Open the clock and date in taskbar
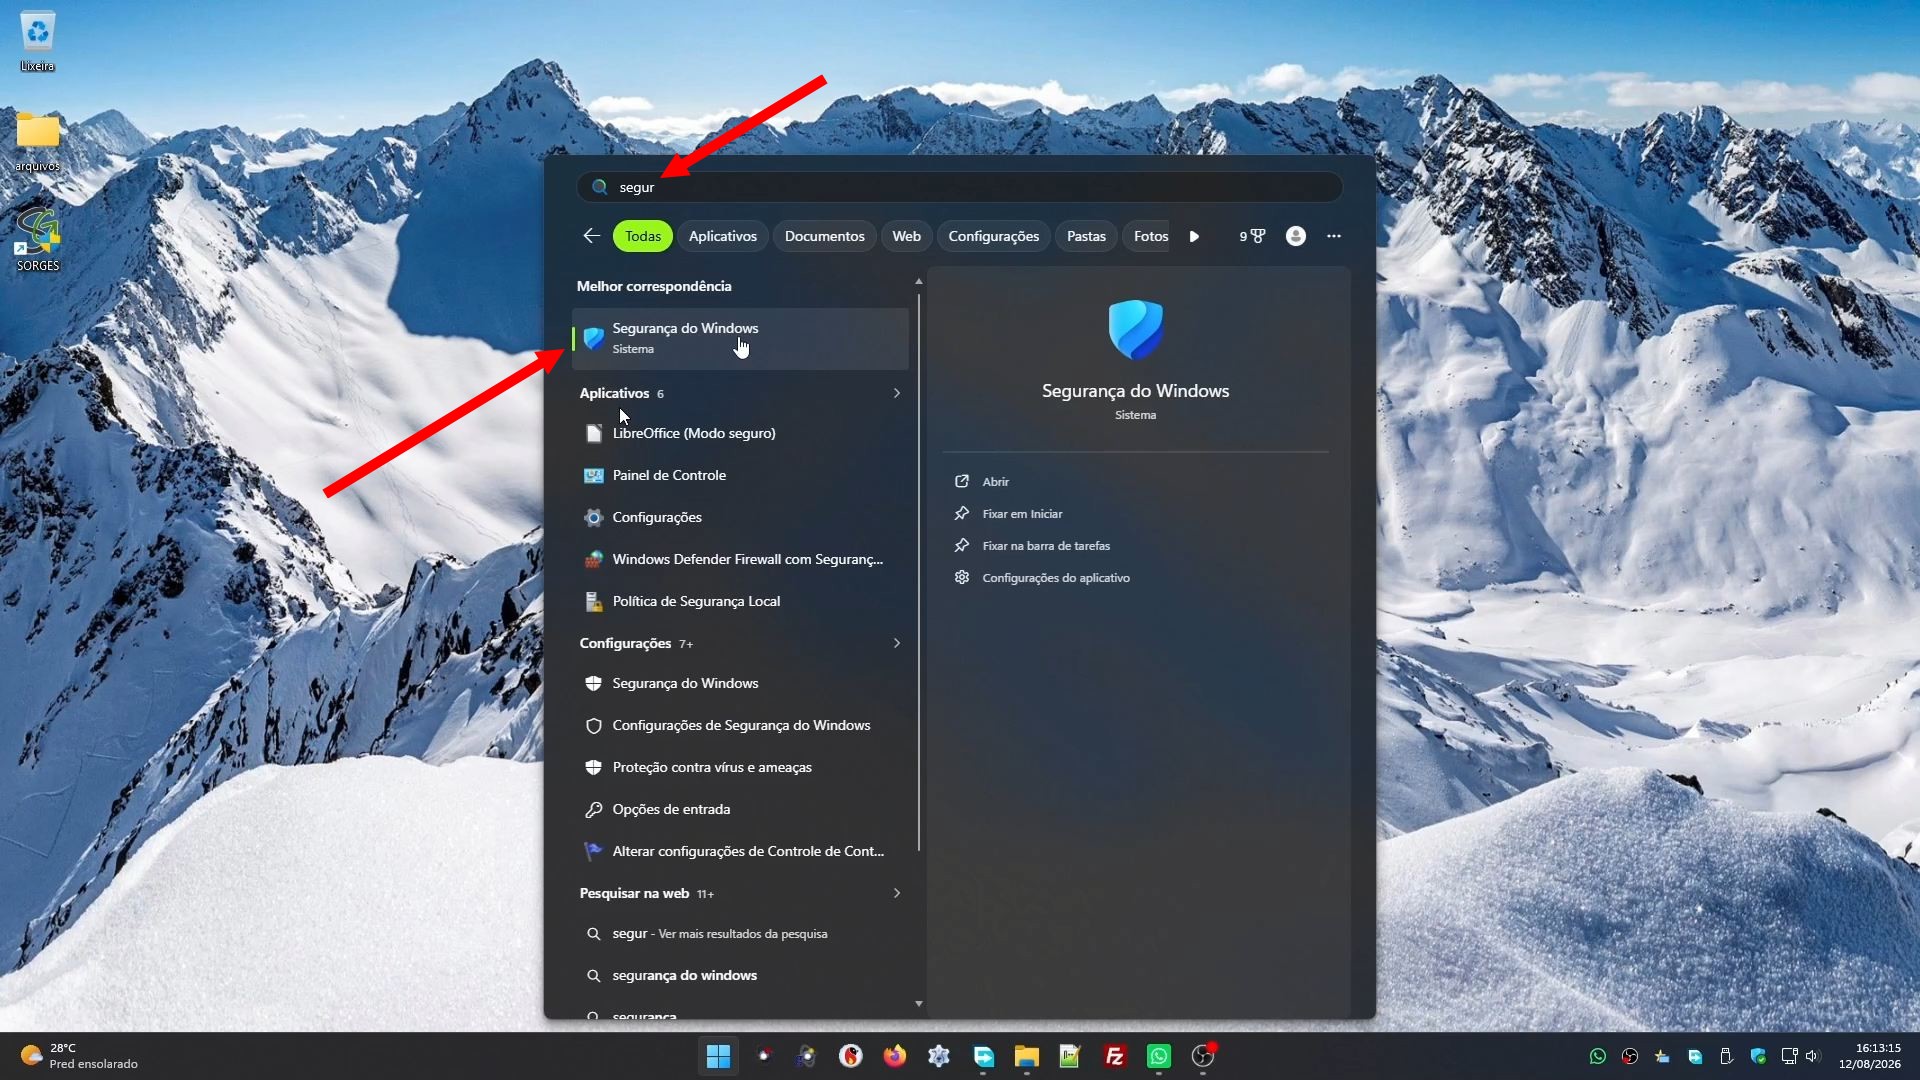Screen dimensions: 1920x1080 click(1869, 1056)
